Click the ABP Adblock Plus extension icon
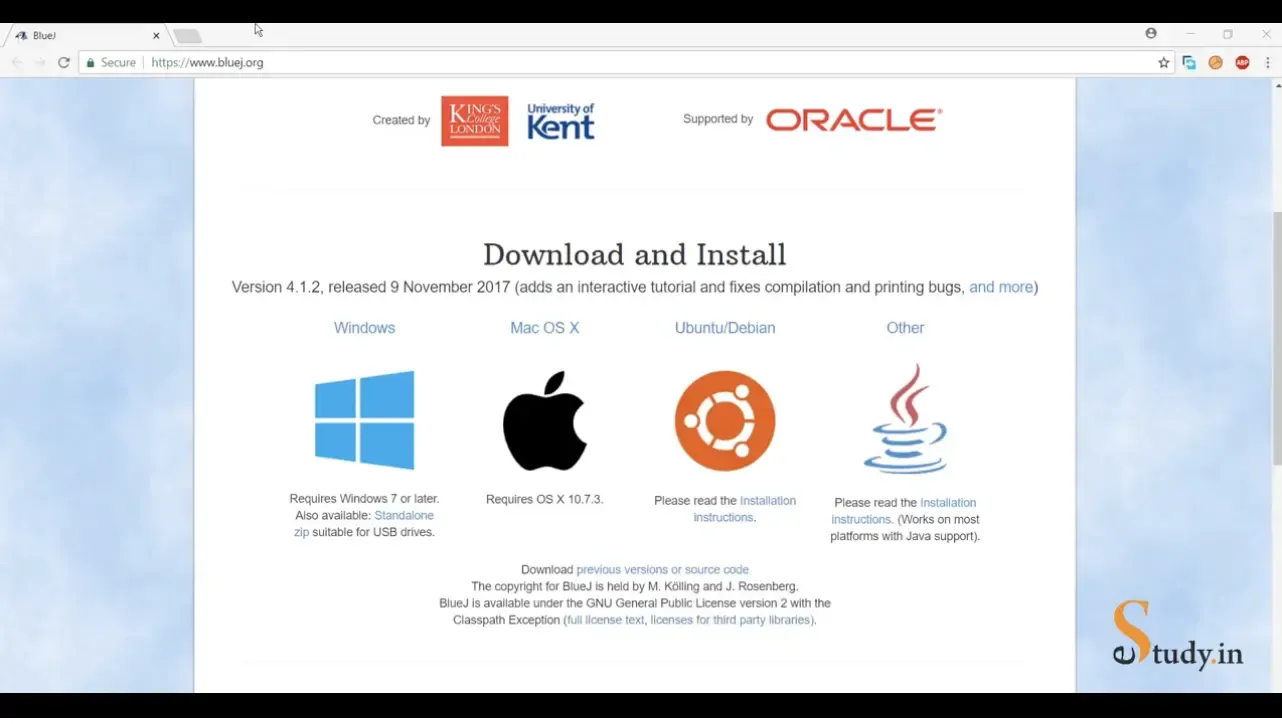Viewport: 1282px width, 724px height. pos(1242,63)
